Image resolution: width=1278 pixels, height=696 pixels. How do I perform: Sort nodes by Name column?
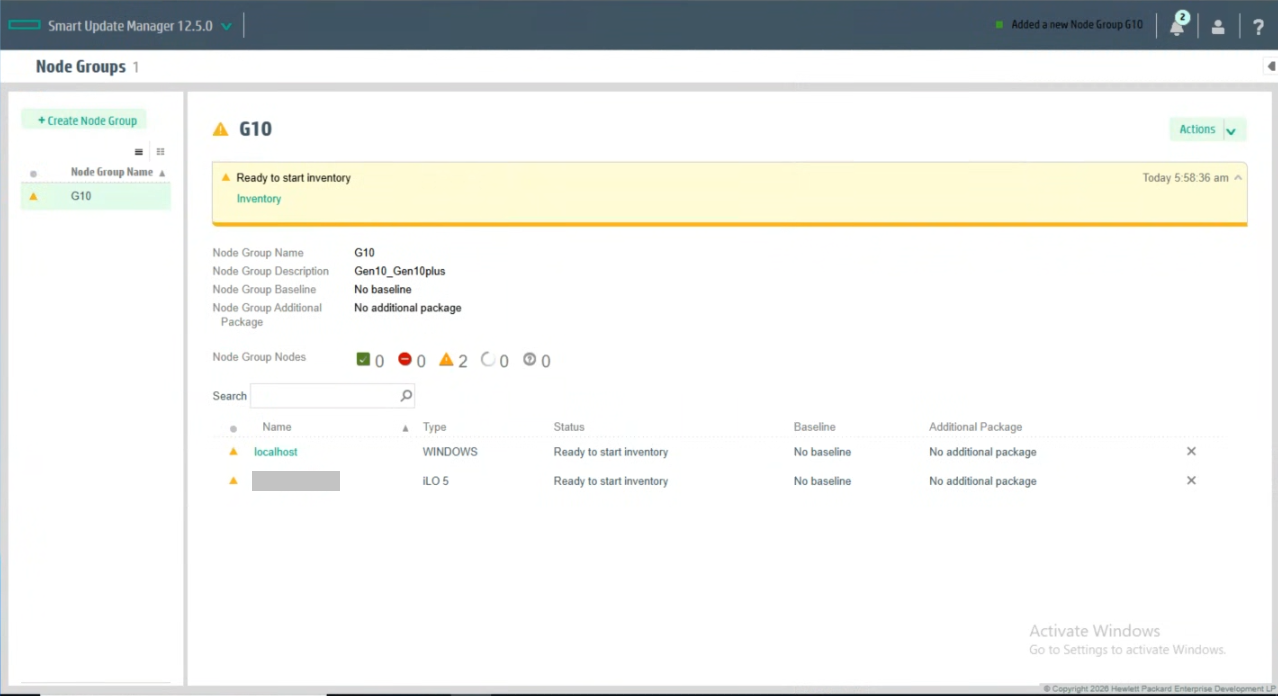coord(277,427)
